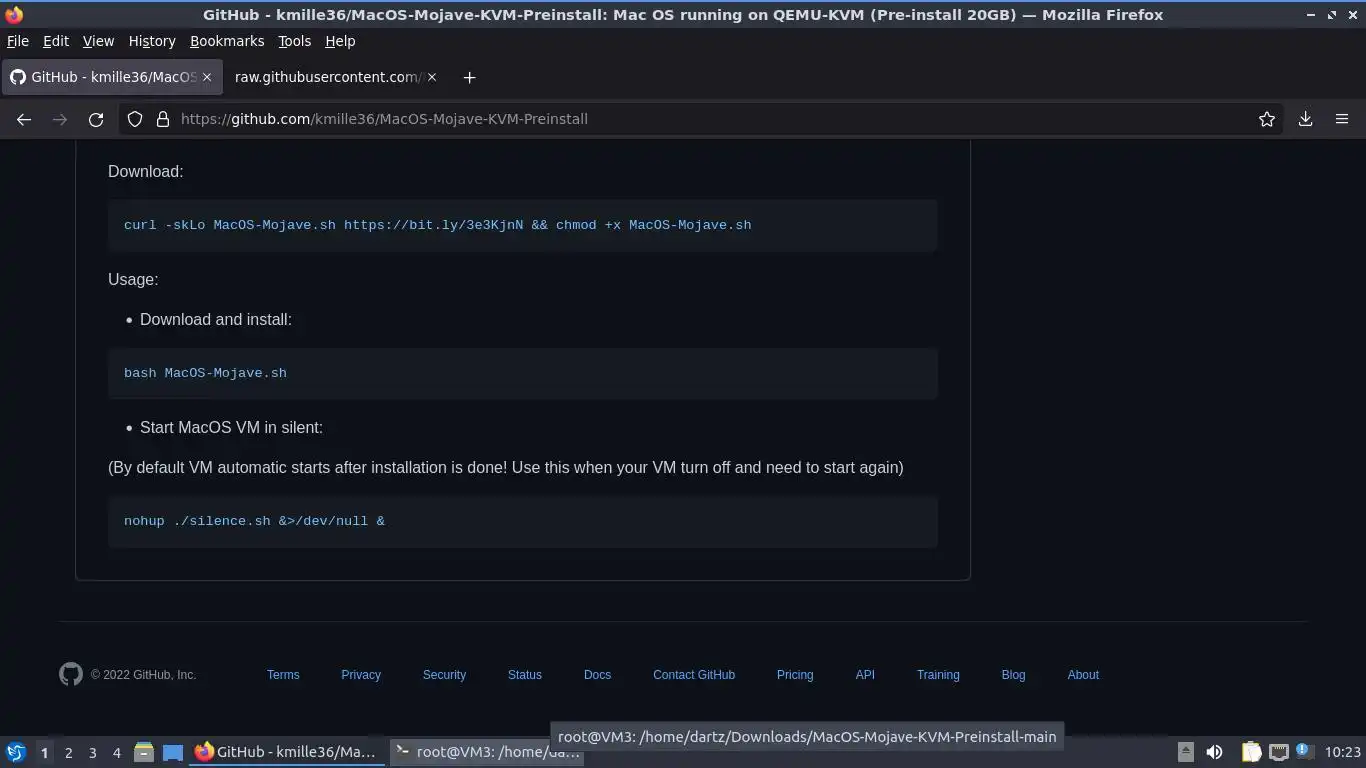The width and height of the screenshot is (1366, 768).
Task: Open the Lubuntu start menu
Action: (x=16, y=752)
